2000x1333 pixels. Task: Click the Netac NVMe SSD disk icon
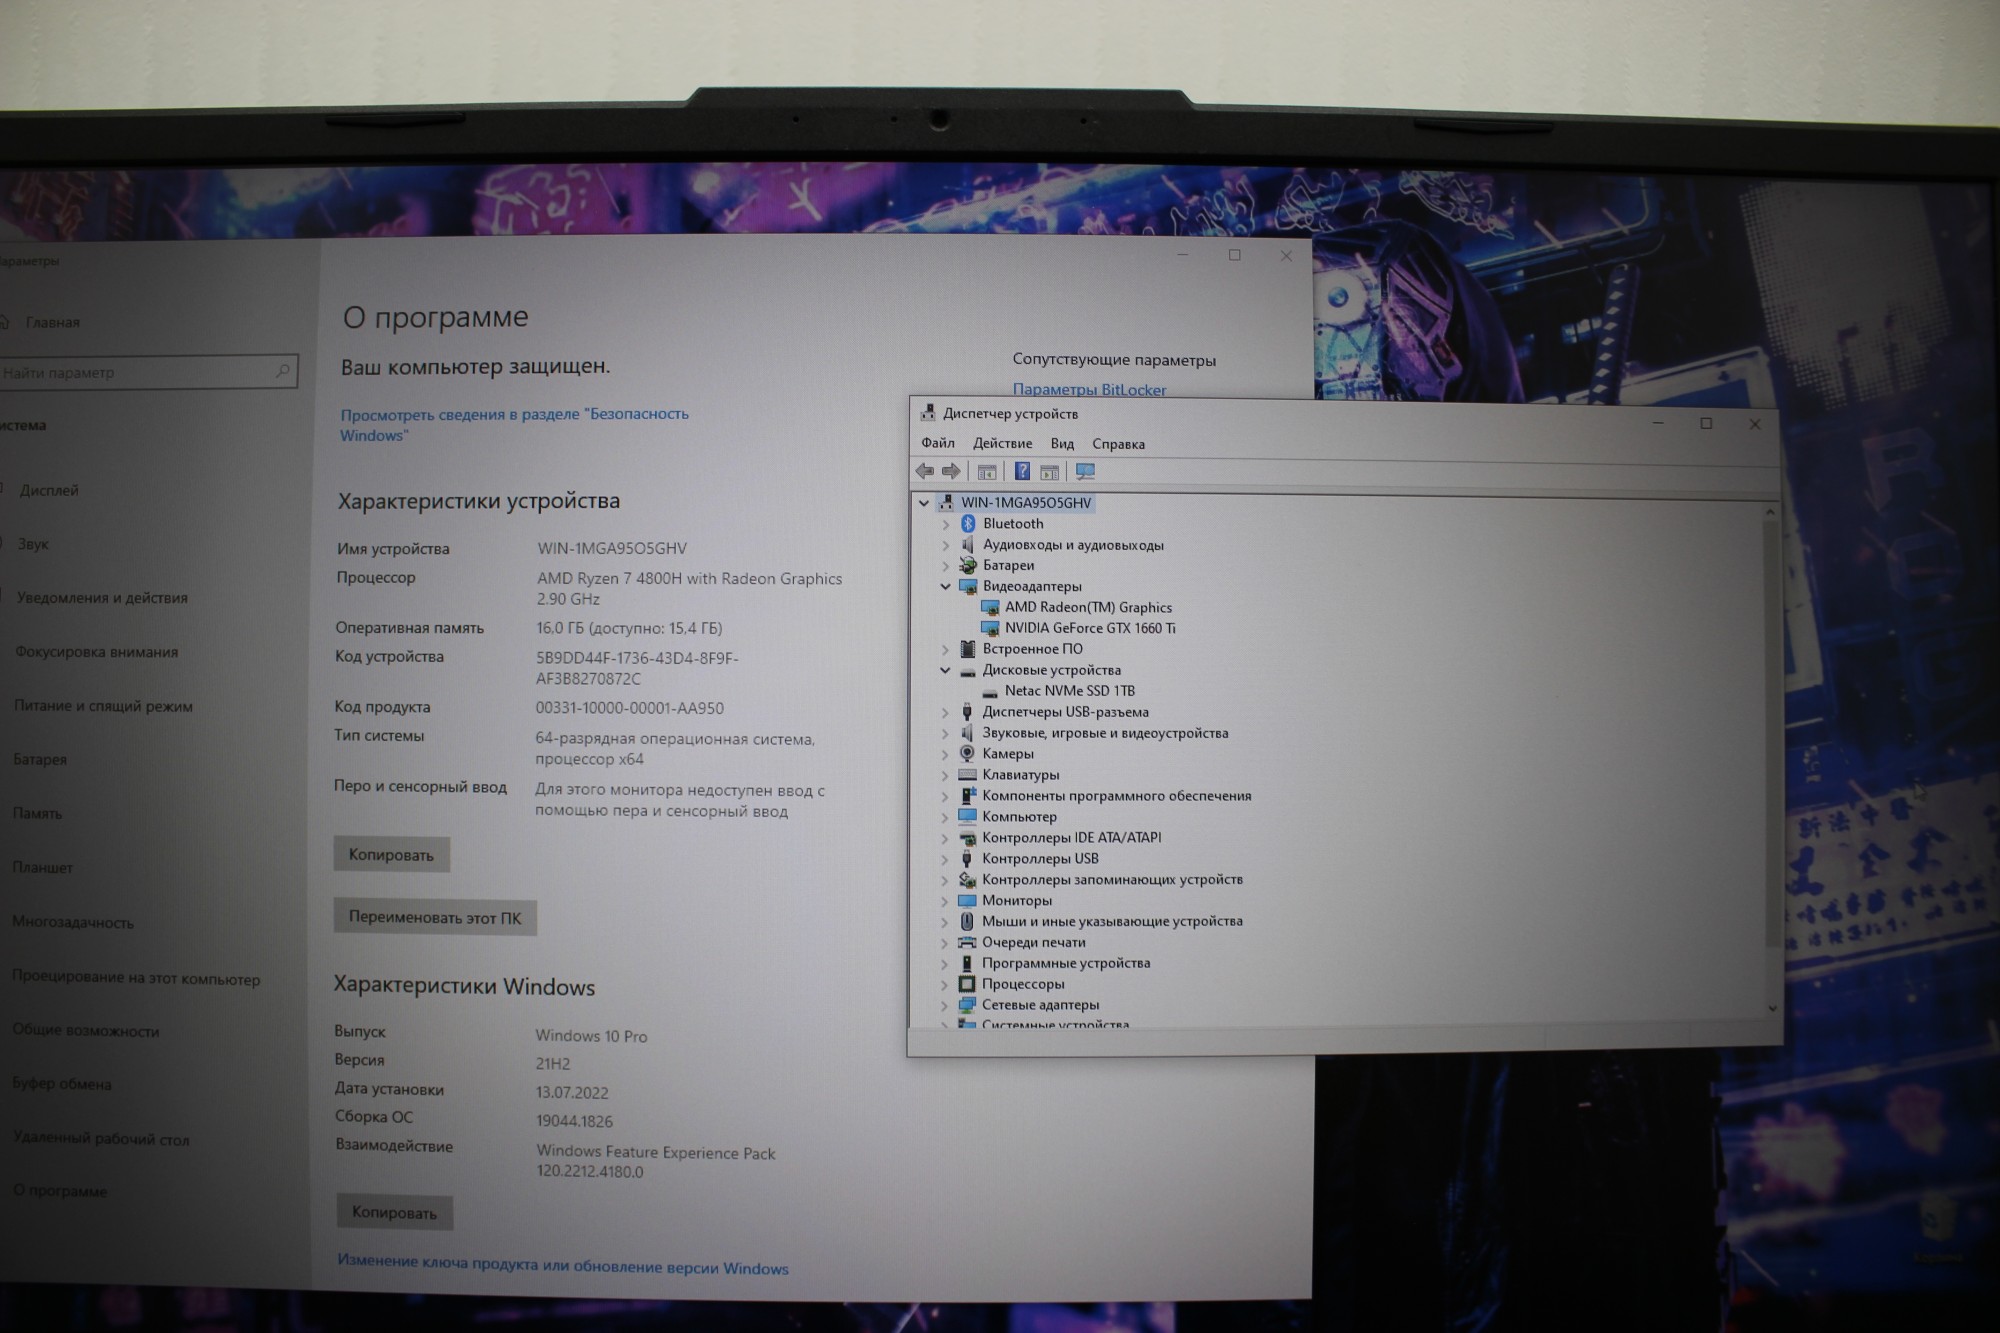tap(990, 691)
